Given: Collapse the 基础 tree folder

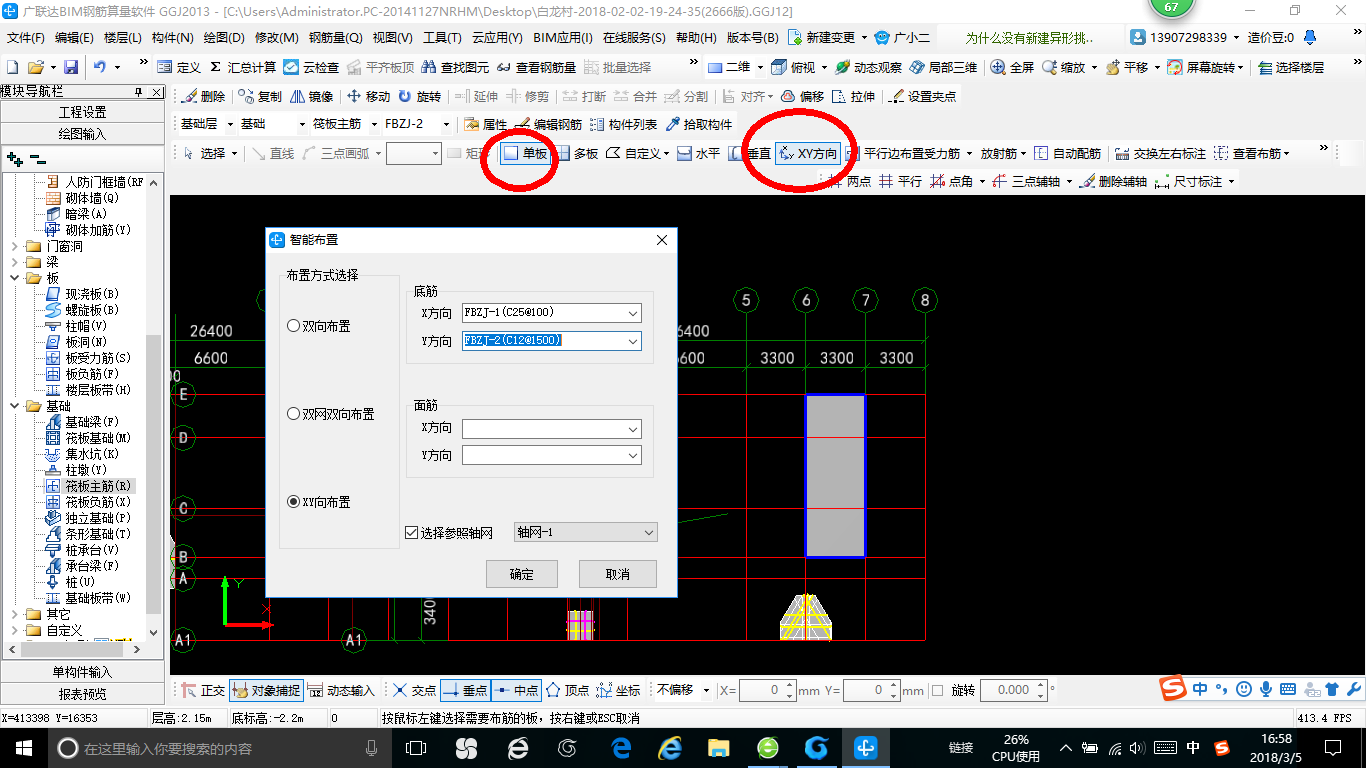Looking at the screenshot, I should click(x=16, y=406).
